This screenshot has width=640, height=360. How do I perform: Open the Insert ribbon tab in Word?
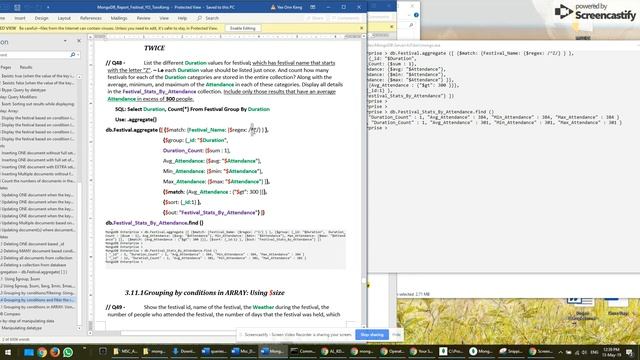(20, 18)
